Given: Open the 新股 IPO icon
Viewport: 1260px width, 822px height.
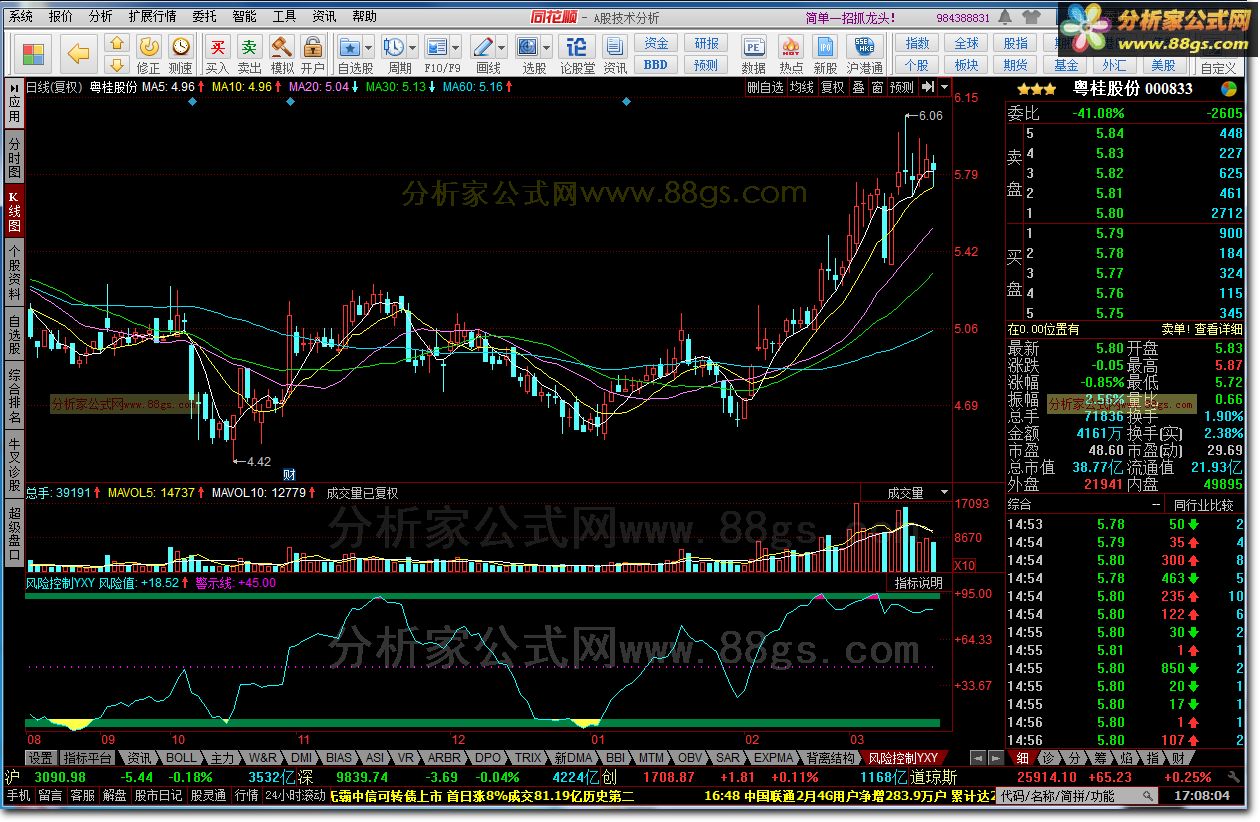Looking at the screenshot, I should click(825, 46).
